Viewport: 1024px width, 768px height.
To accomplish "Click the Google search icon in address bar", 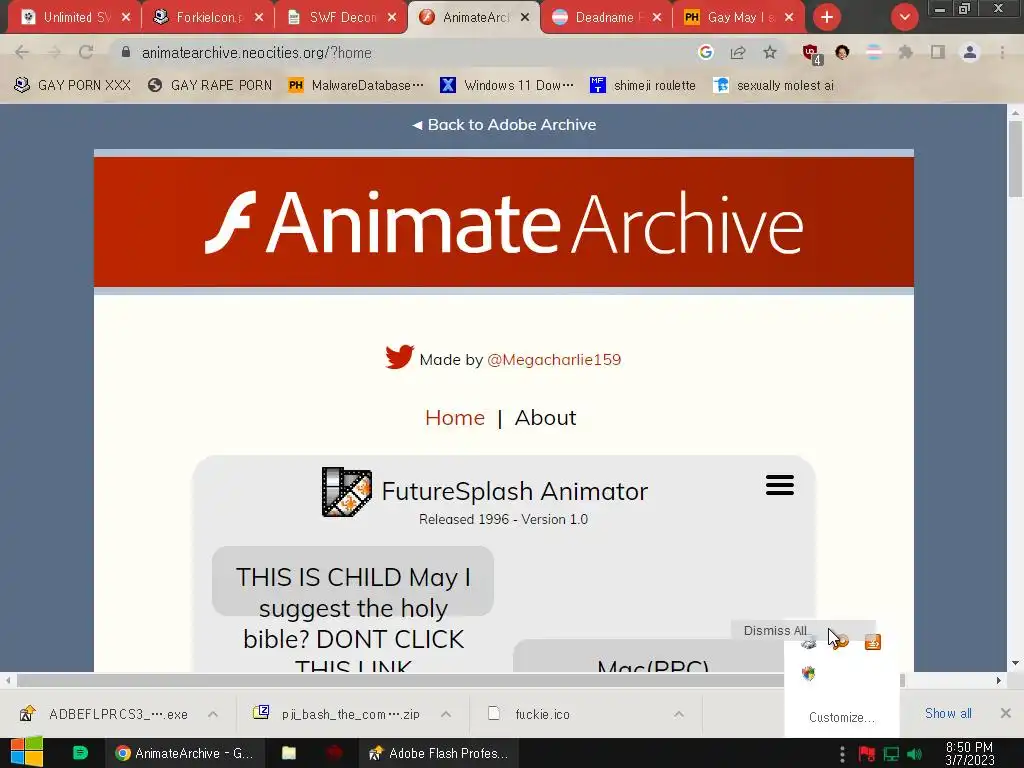I will 705,52.
